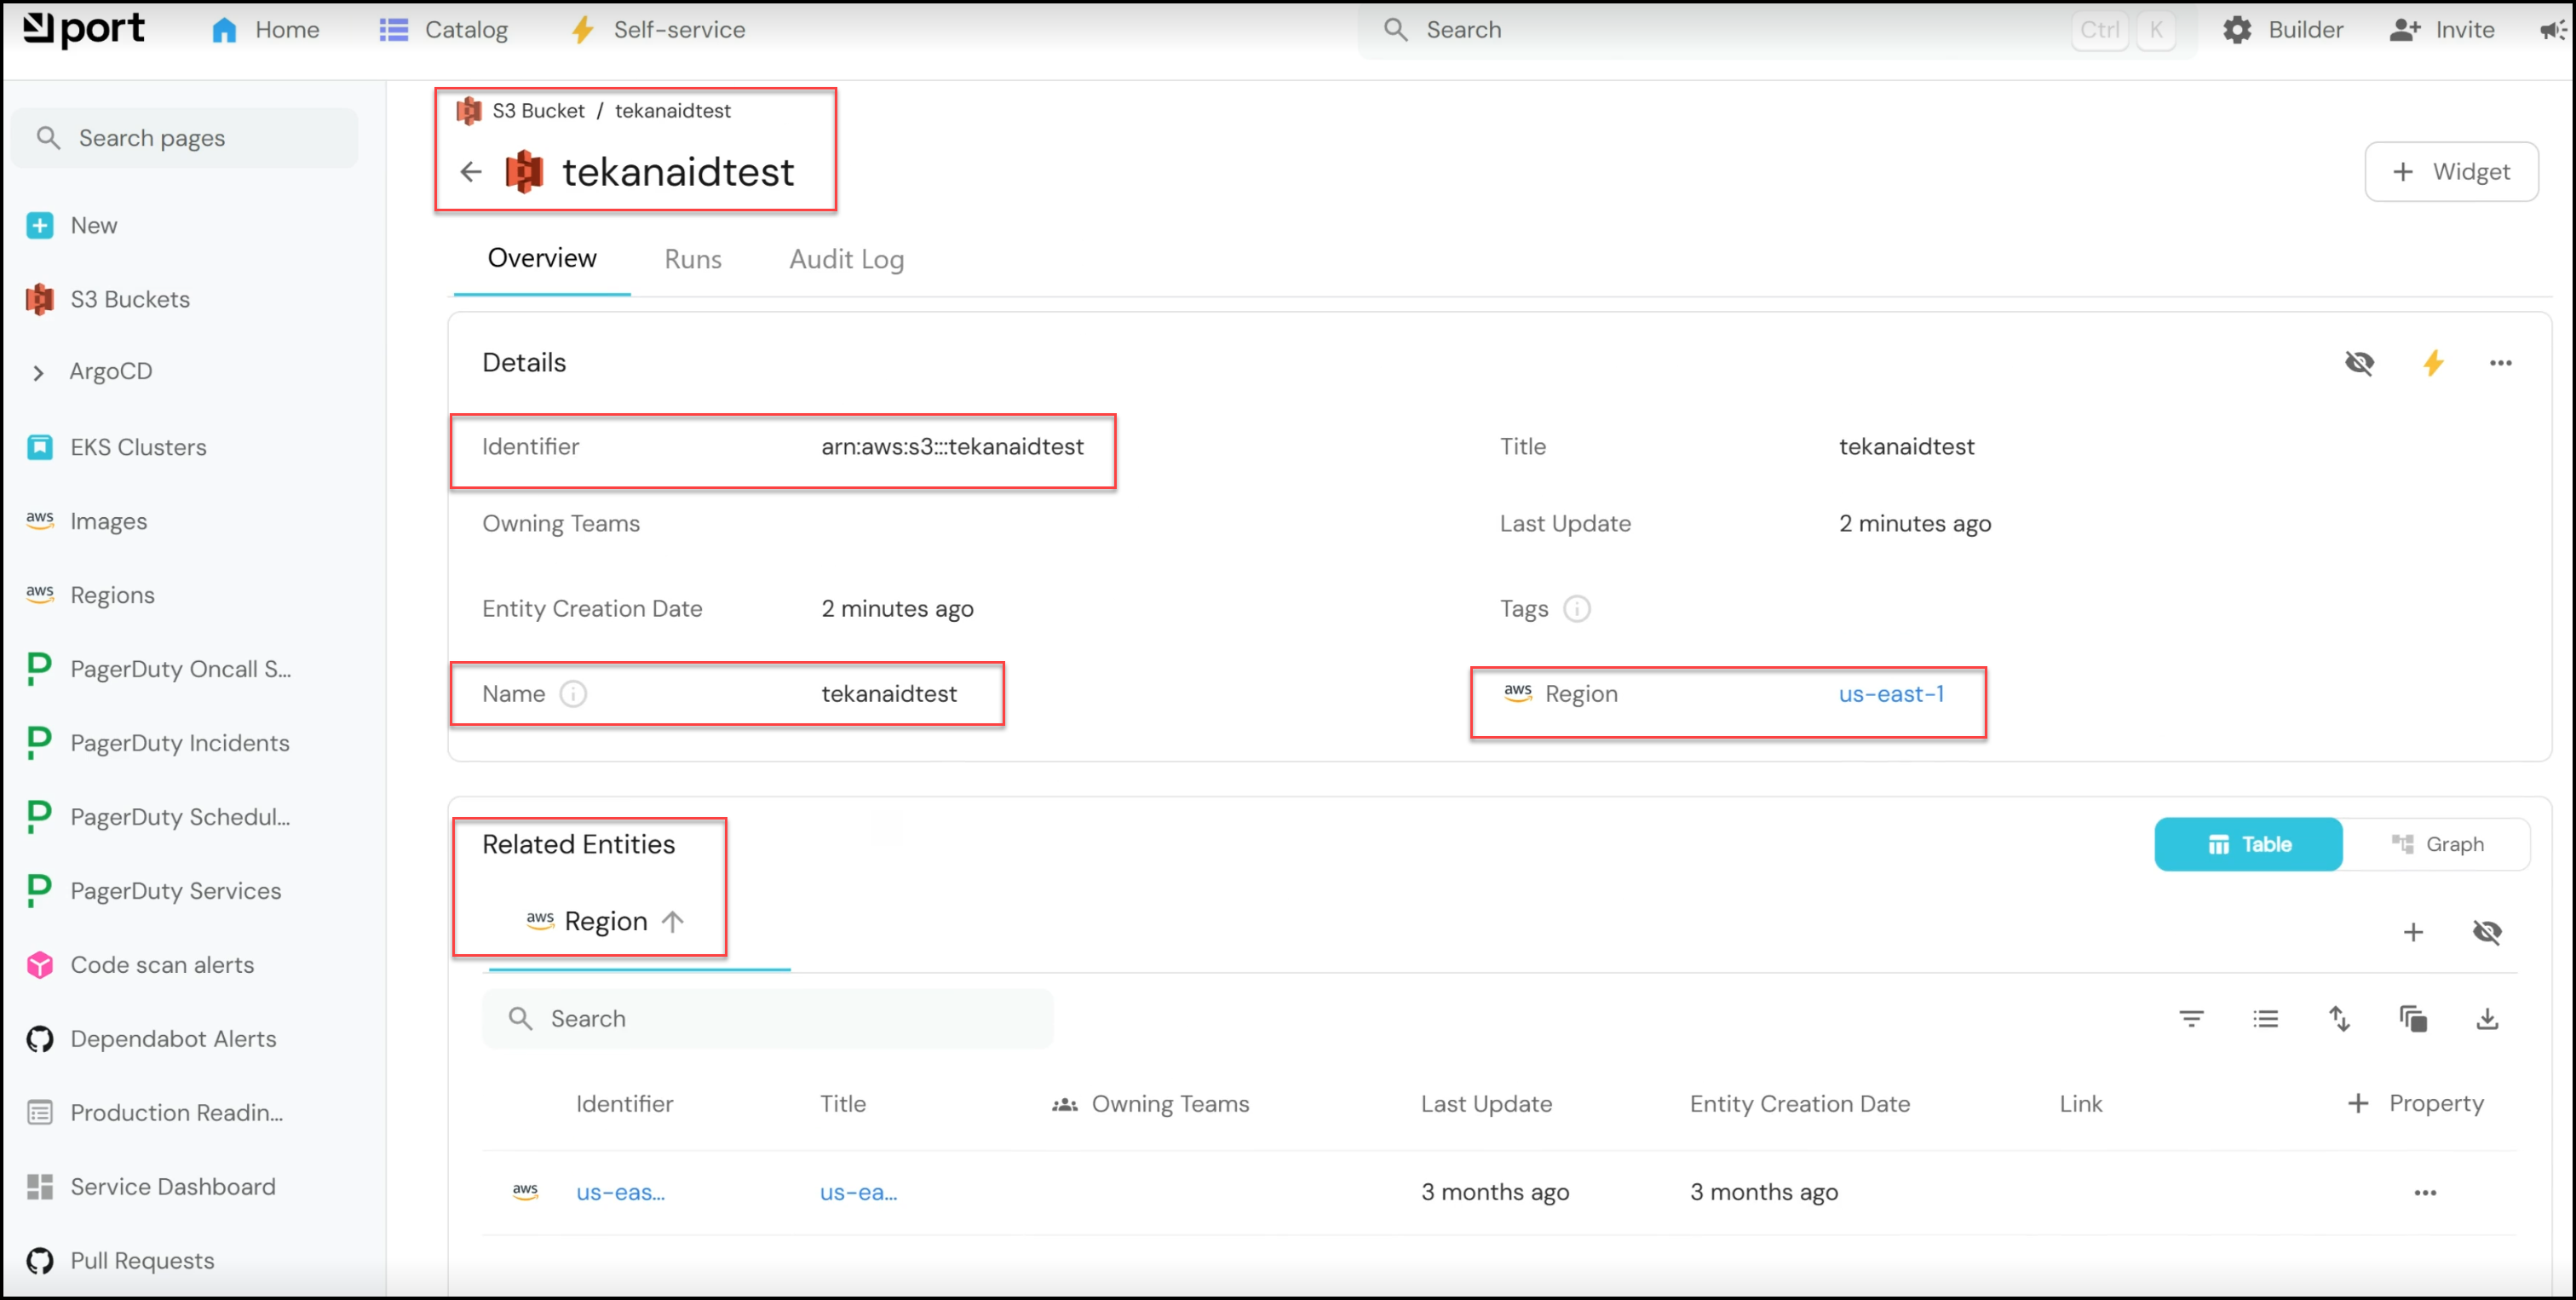Switch to the Runs tab
This screenshot has height=1300, width=2576.
point(693,259)
